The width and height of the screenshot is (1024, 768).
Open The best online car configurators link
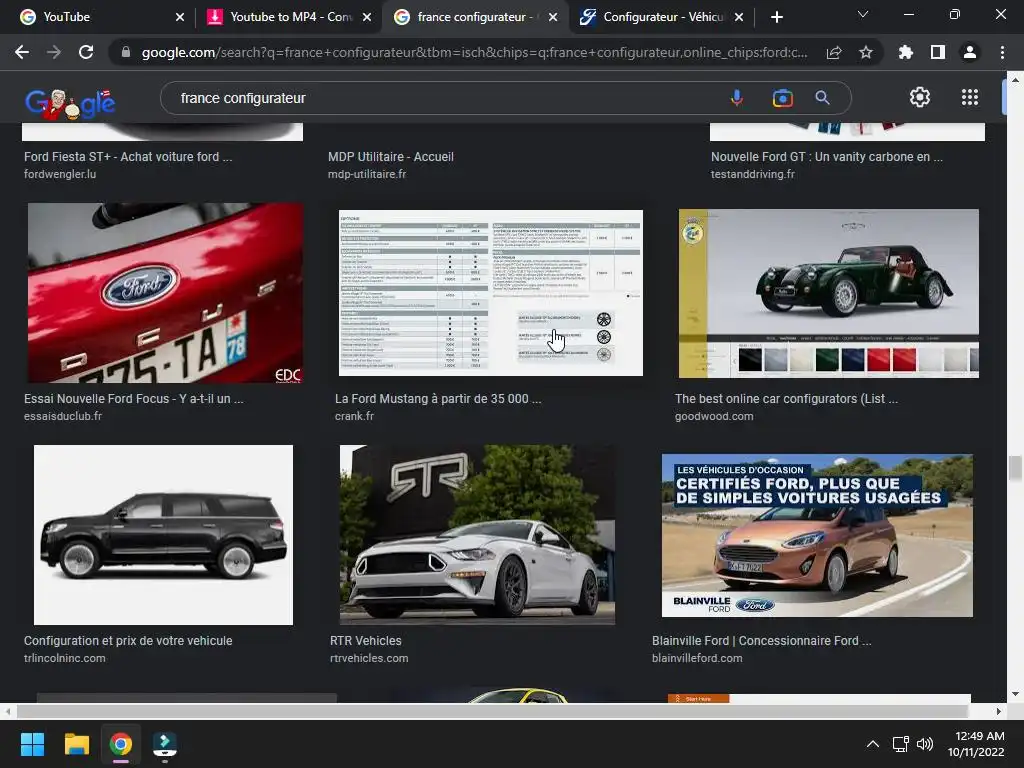[786, 398]
